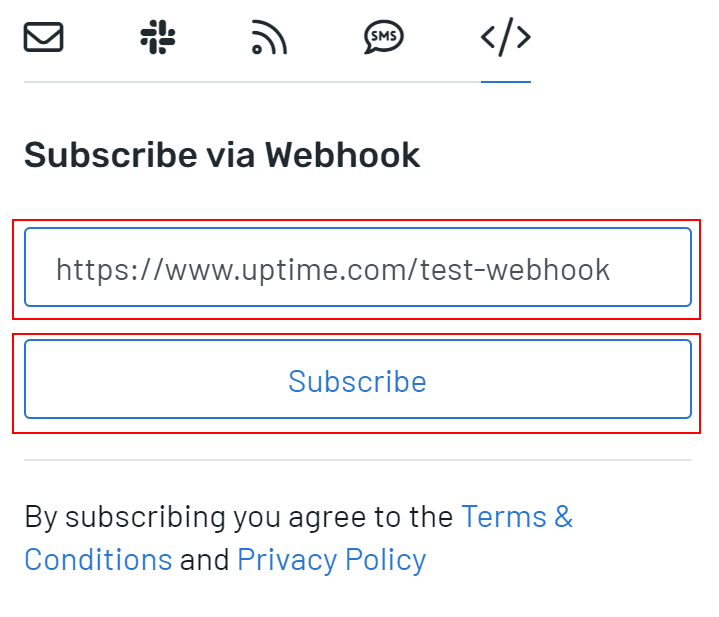Click the Subscribe via Webhook heading
719x617 pixels.
222,155
